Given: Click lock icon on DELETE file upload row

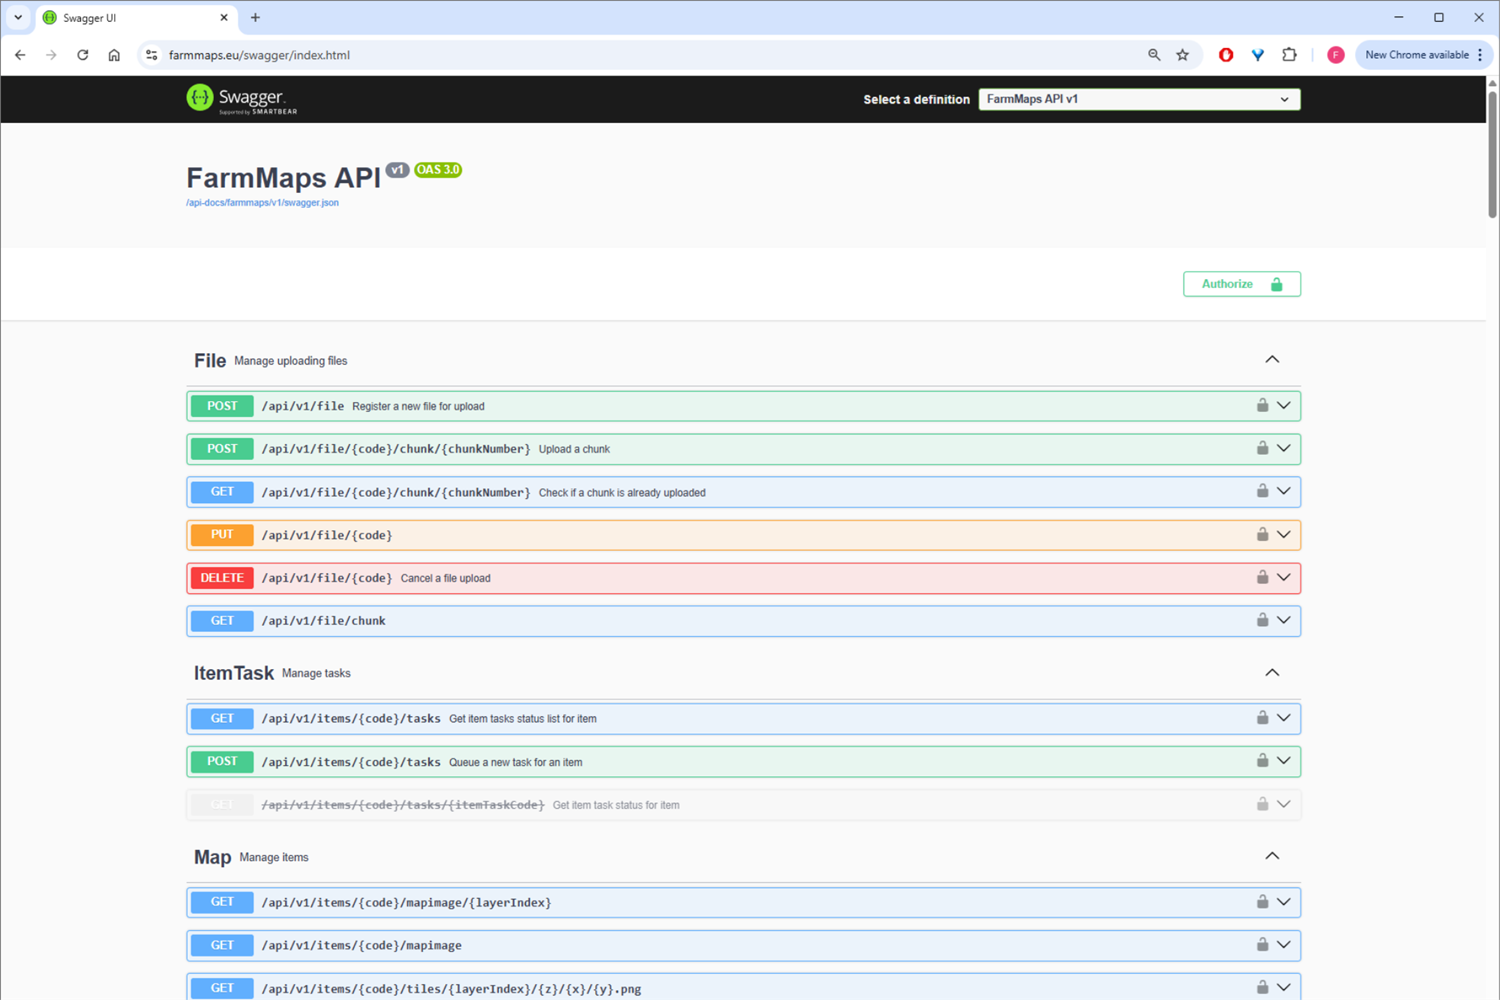Looking at the screenshot, I should pyautogui.click(x=1262, y=577).
